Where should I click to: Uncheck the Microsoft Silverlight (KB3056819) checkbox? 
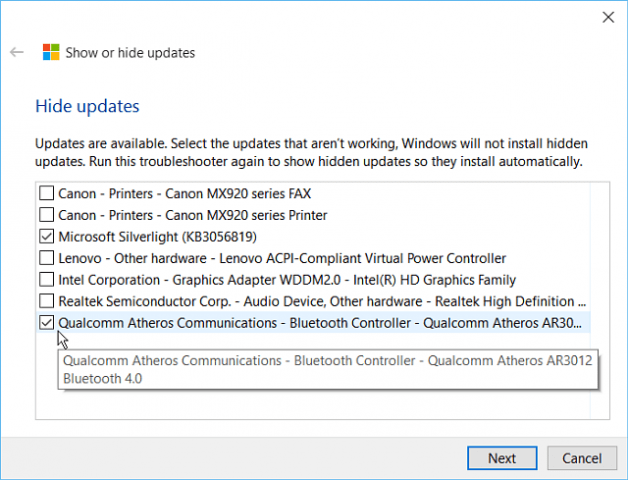[46, 236]
